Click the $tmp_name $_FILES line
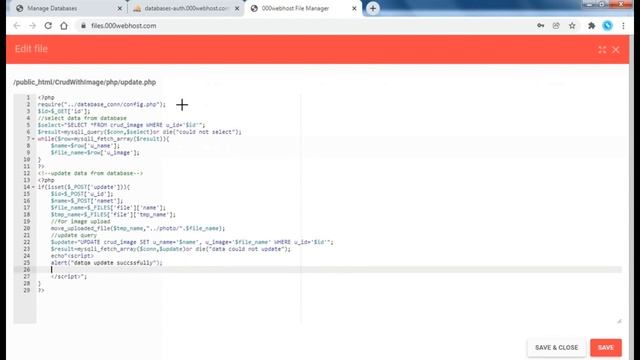Image resolution: width=640 pixels, height=360 pixels. (x=113, y=214)
